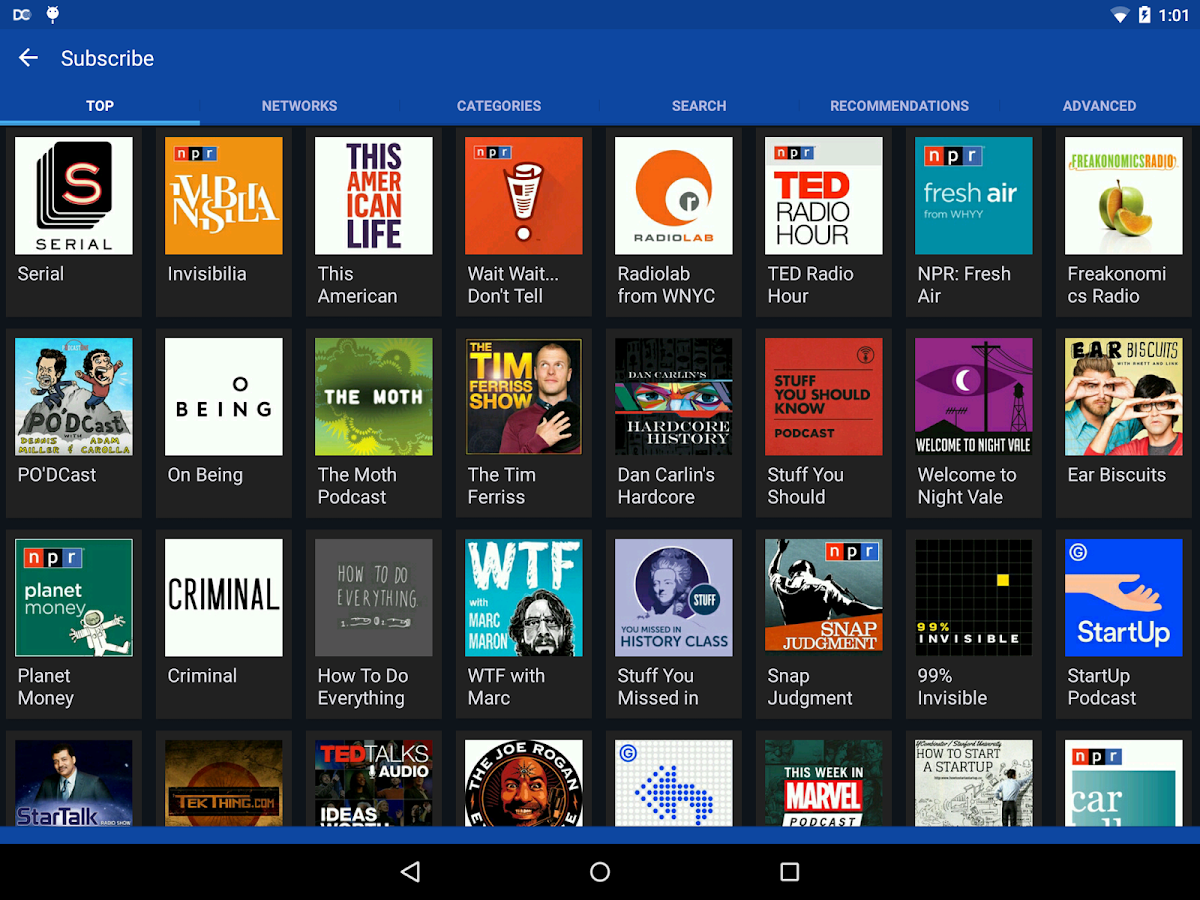
Task: Click the 'Ear Biscuits' title text
Action: pyautogui.click(x=1117, y=475)
